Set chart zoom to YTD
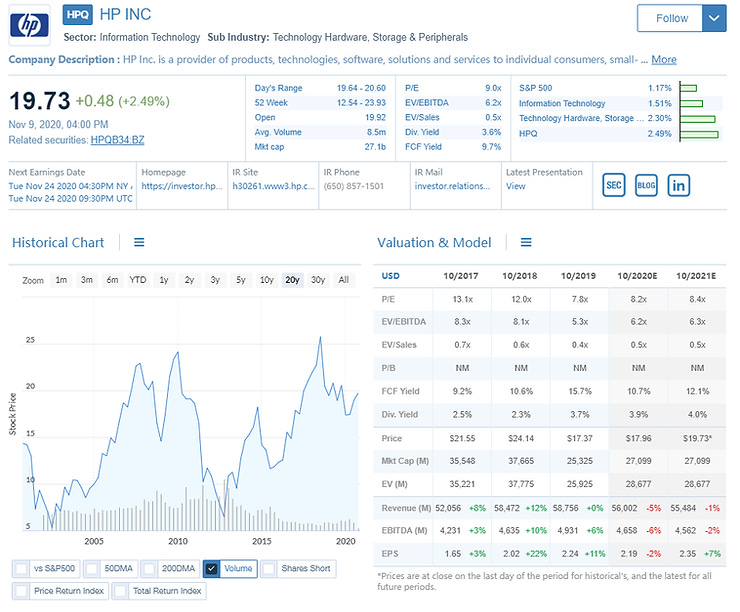740x612 pixels. tap(138, 280)
